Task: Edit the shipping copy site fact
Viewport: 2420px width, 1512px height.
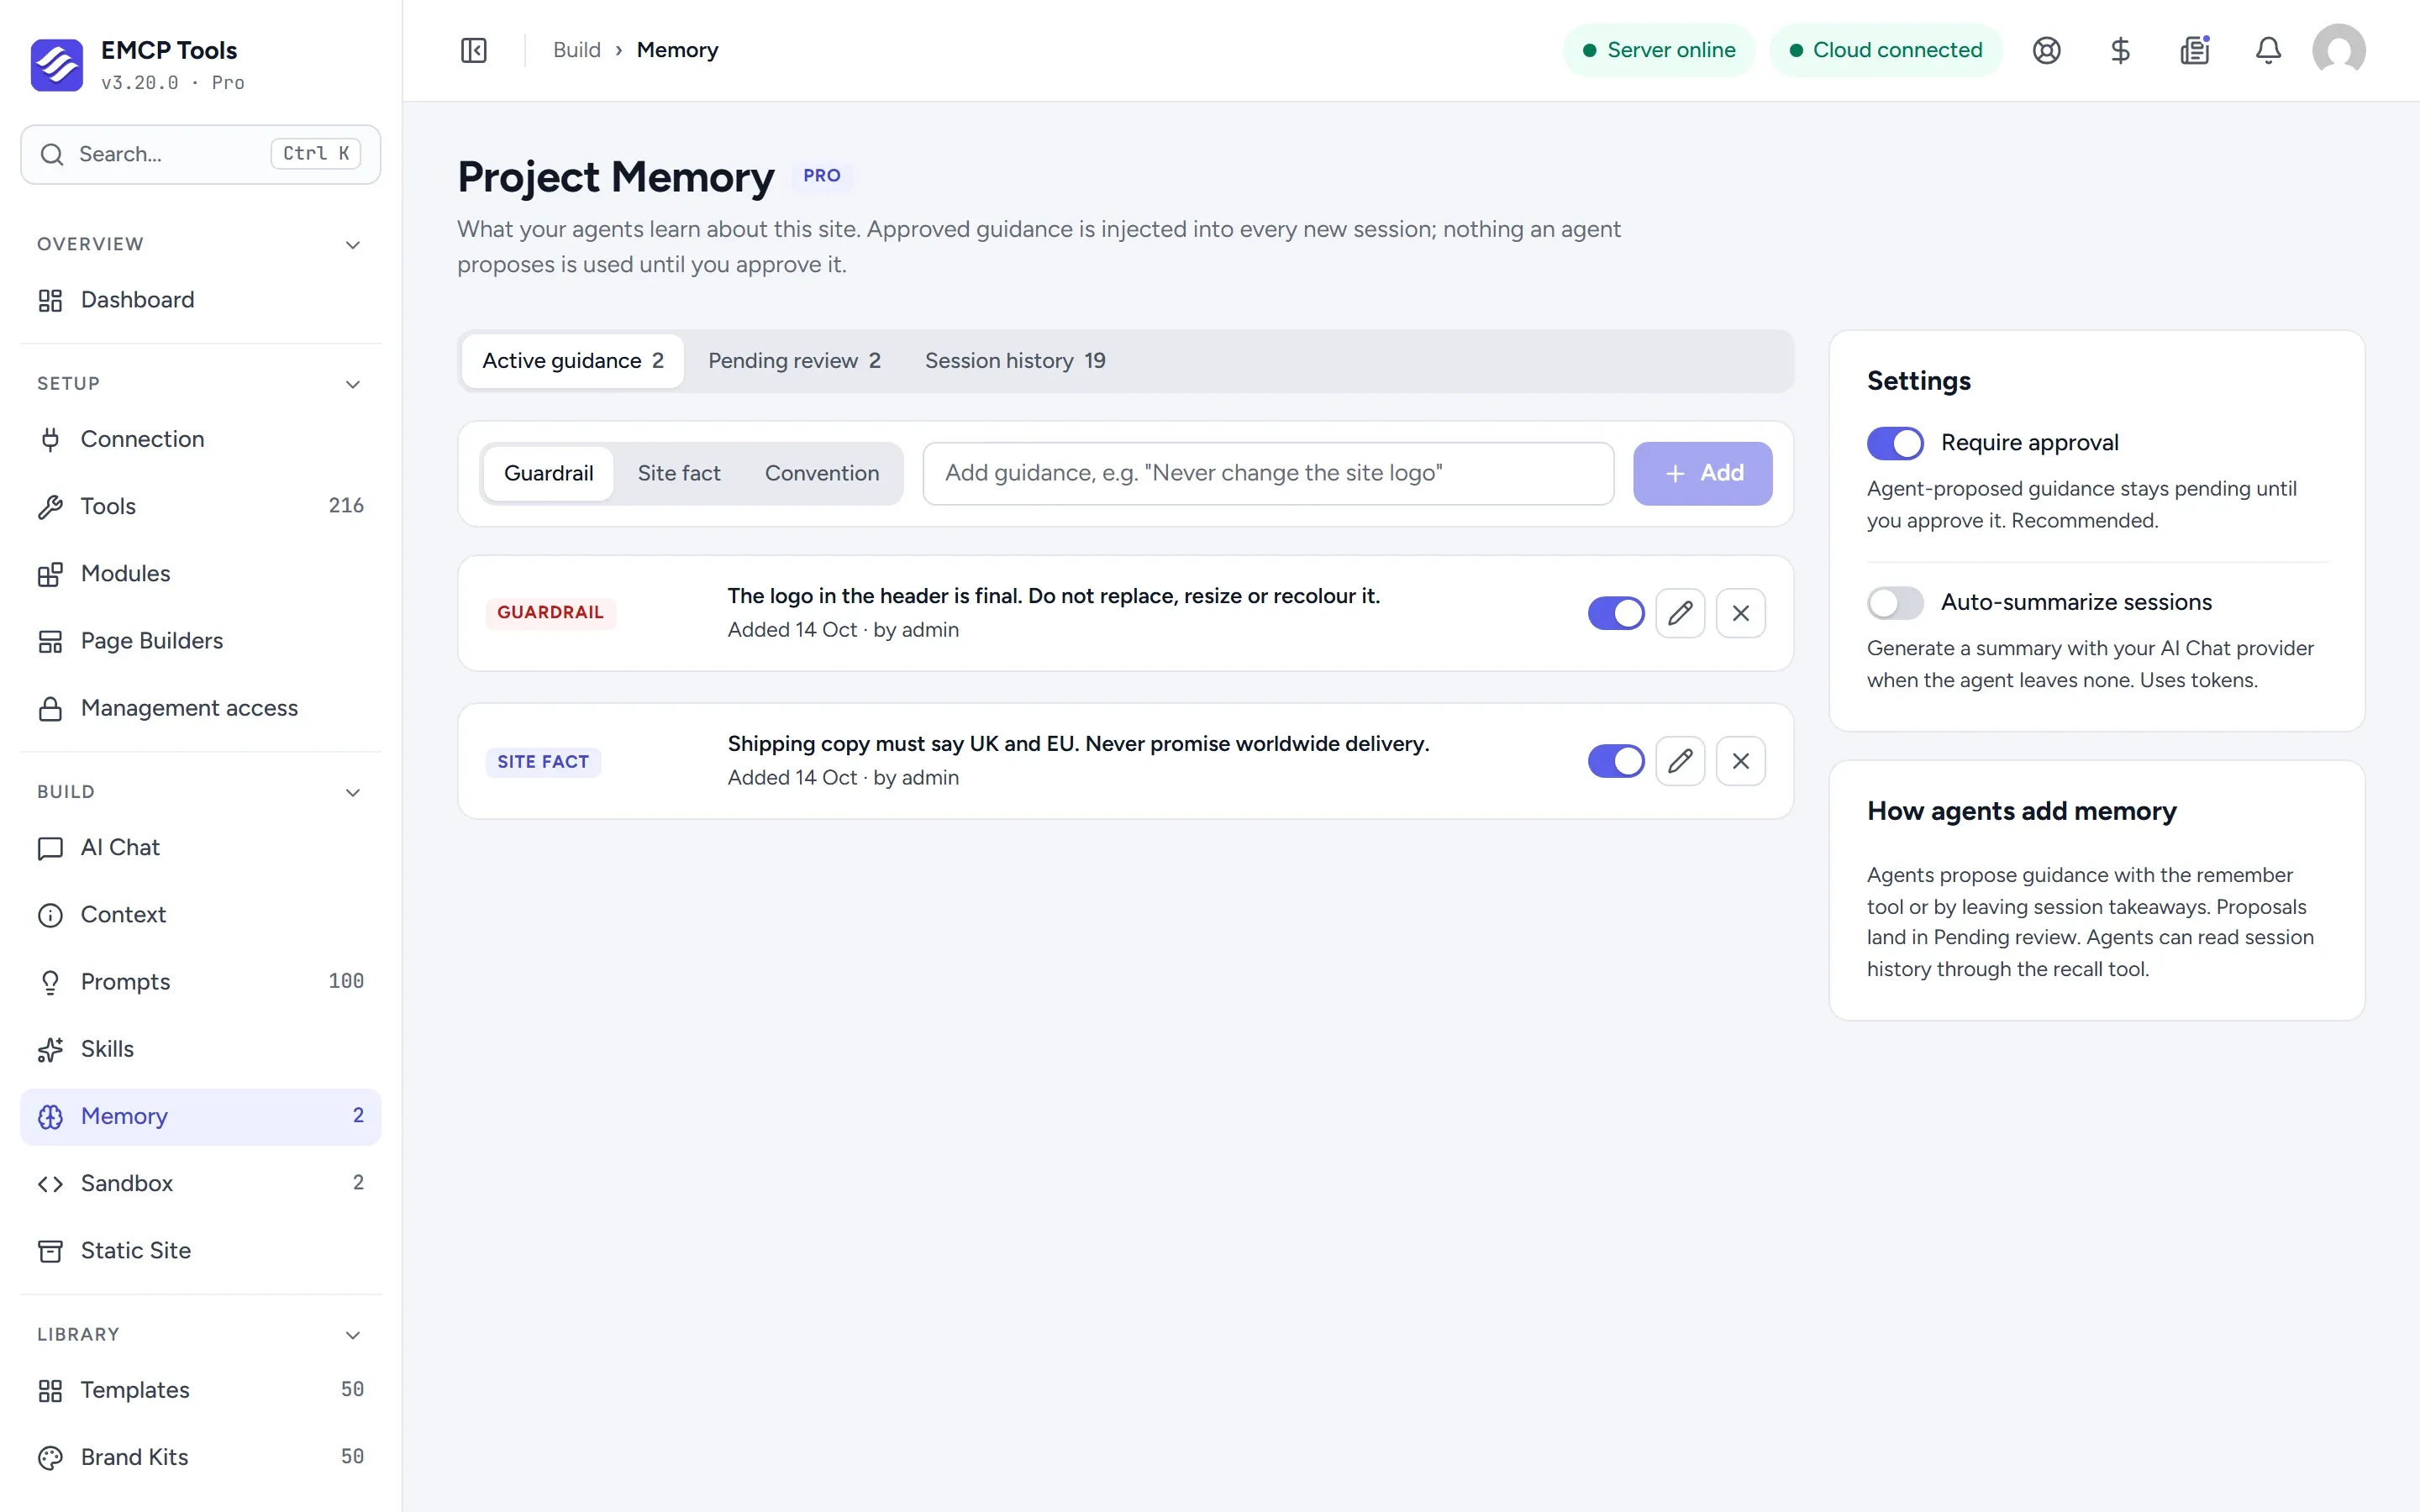Action: click(x=1680, y=761)
